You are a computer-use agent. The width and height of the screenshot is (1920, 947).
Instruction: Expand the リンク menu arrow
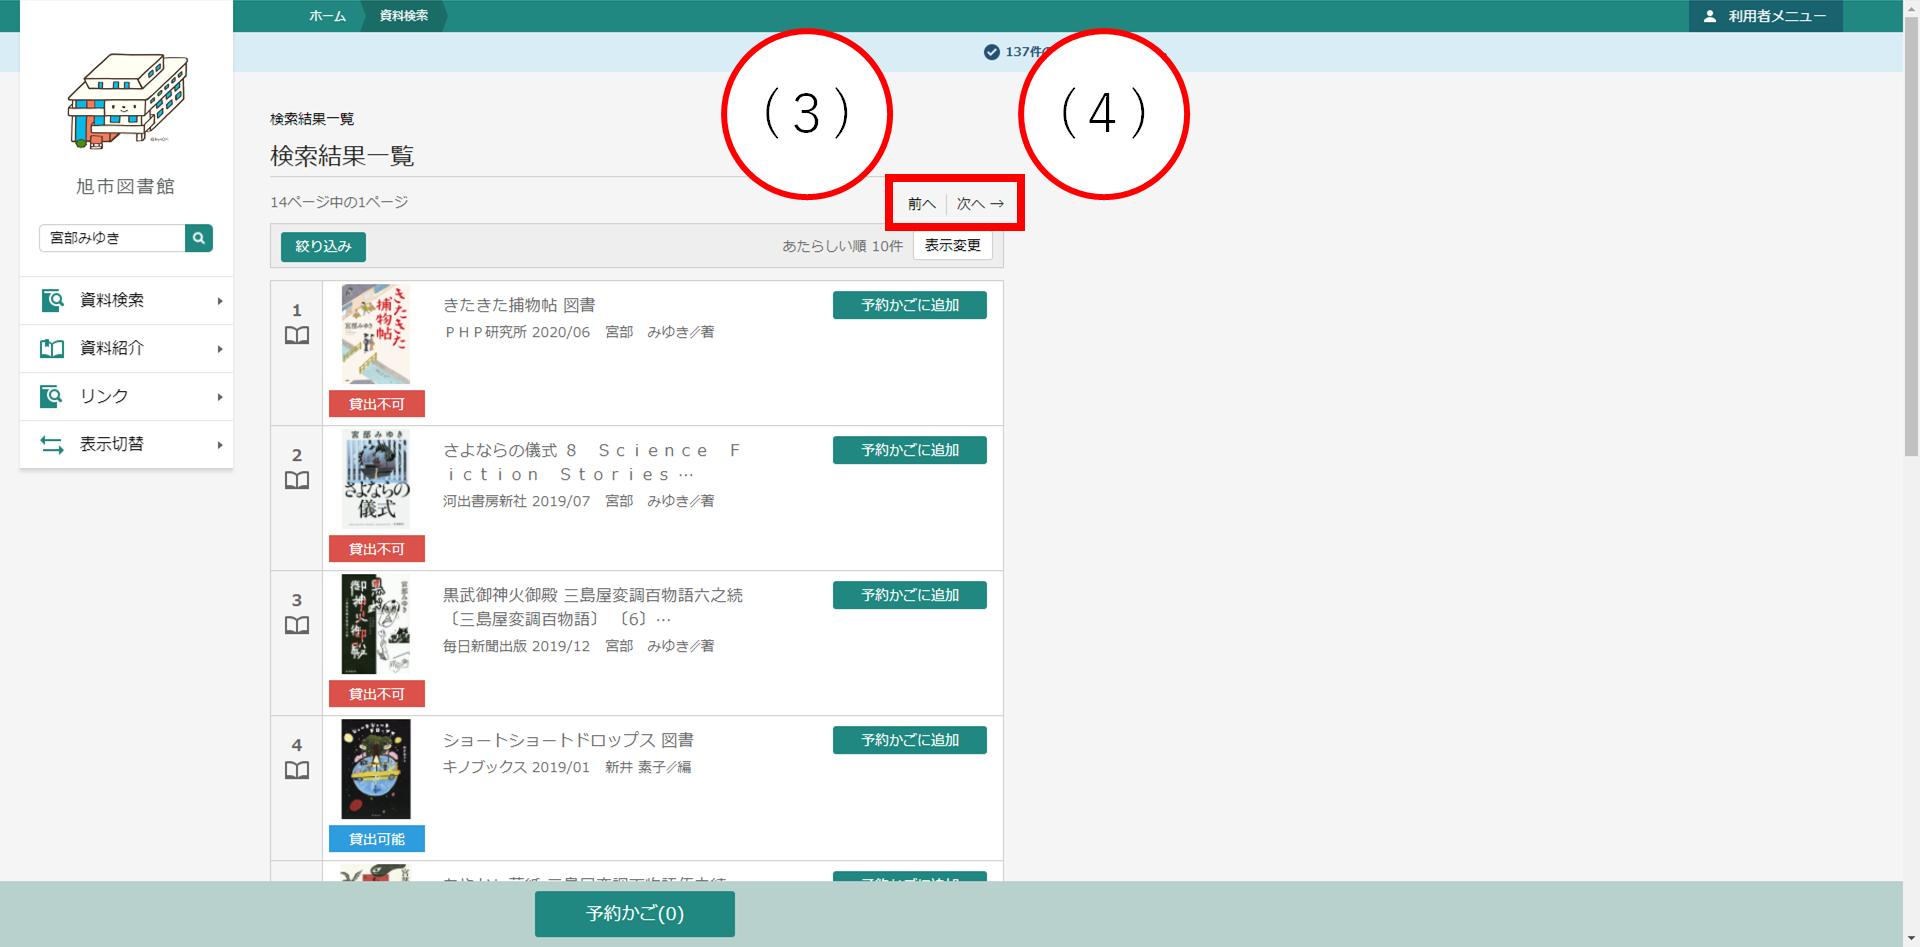pos(220,397)
